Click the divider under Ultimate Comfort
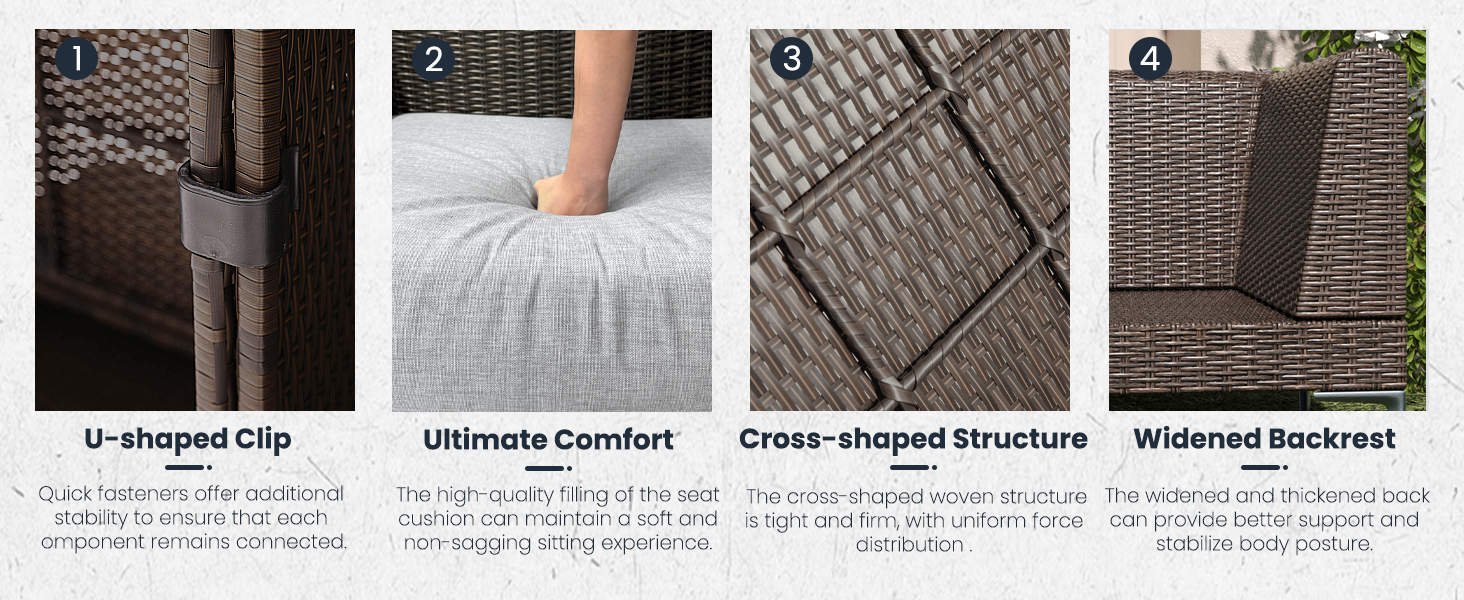The image size is (1464, 600). click(549, 467)
